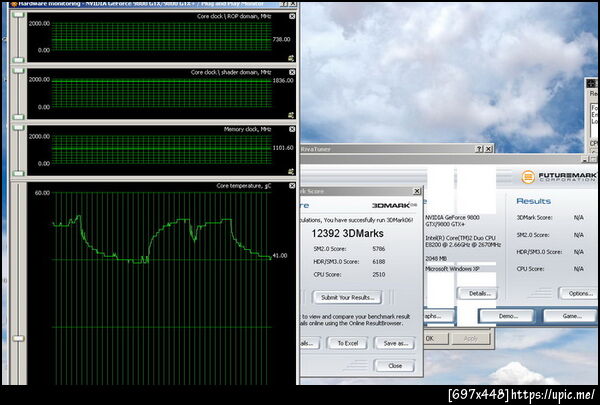Click slider handle beside Core temperature graph

coord(18,338)
